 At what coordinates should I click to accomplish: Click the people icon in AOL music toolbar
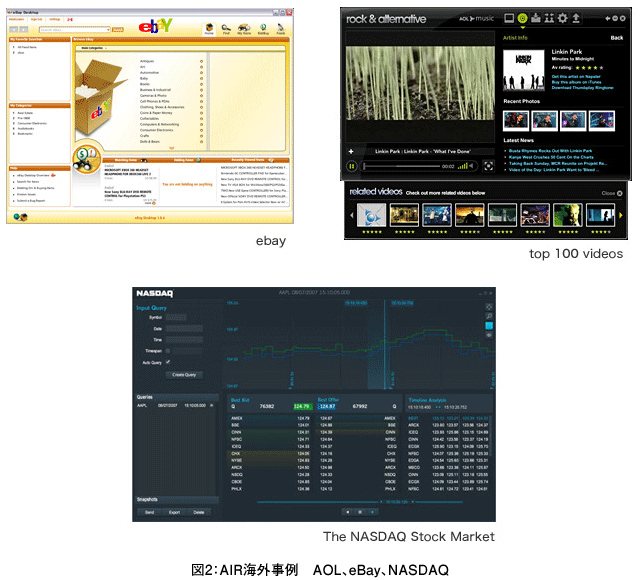point(549,18)
